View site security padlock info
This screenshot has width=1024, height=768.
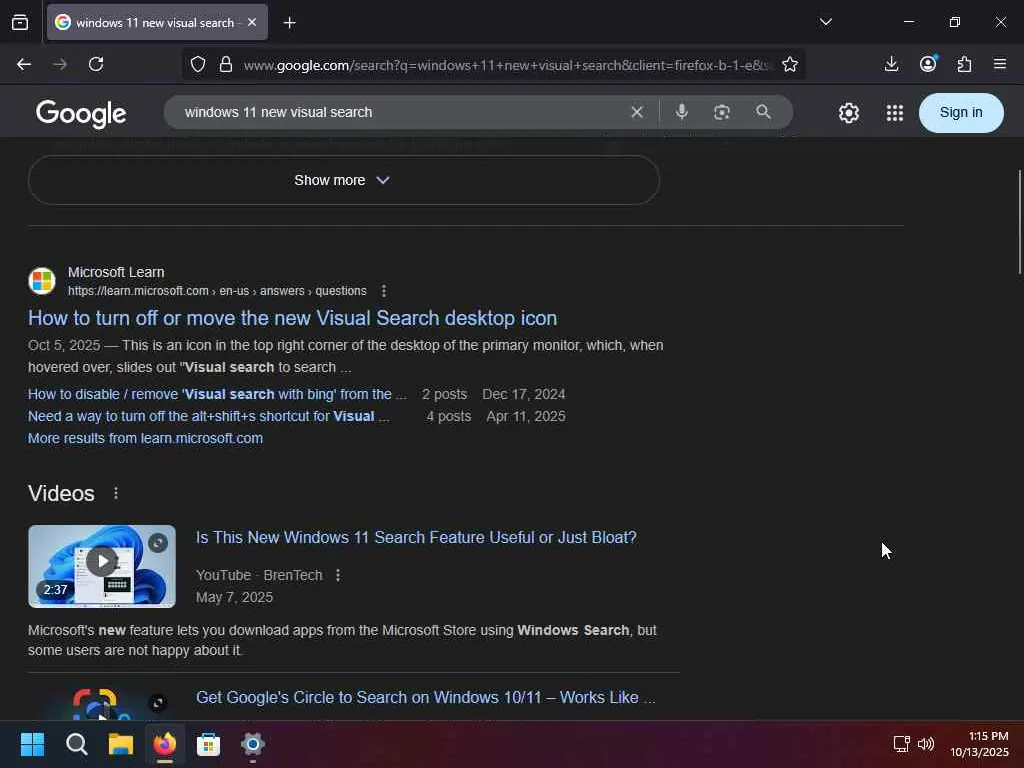click(x=226, y=64)
